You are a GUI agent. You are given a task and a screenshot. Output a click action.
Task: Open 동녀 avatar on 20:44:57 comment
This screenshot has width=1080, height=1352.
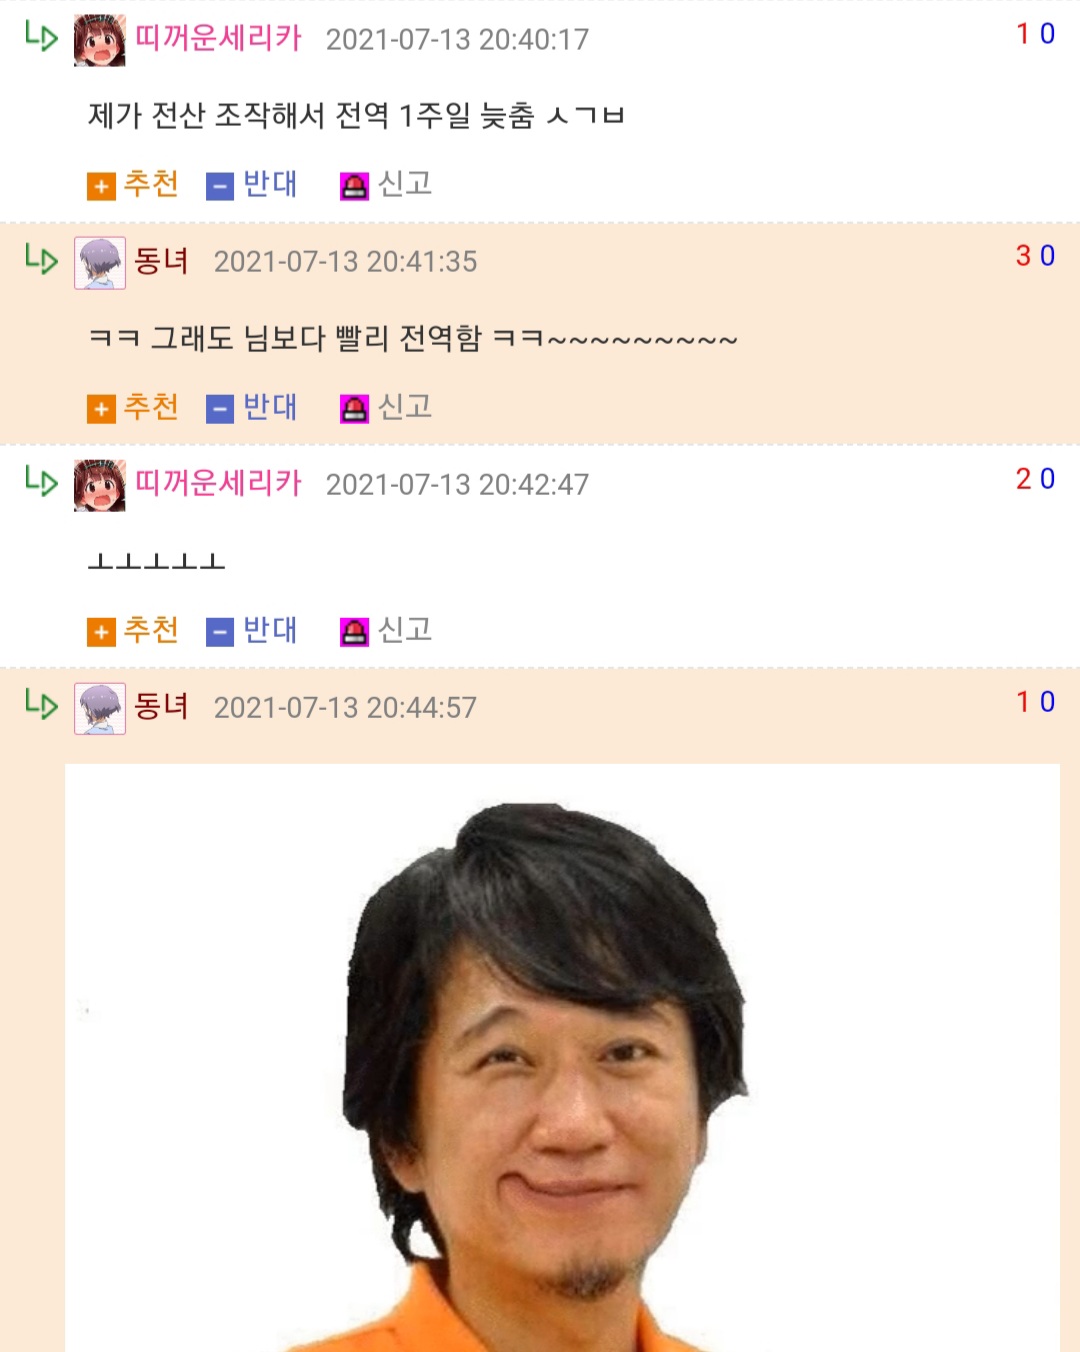(100, 709)
